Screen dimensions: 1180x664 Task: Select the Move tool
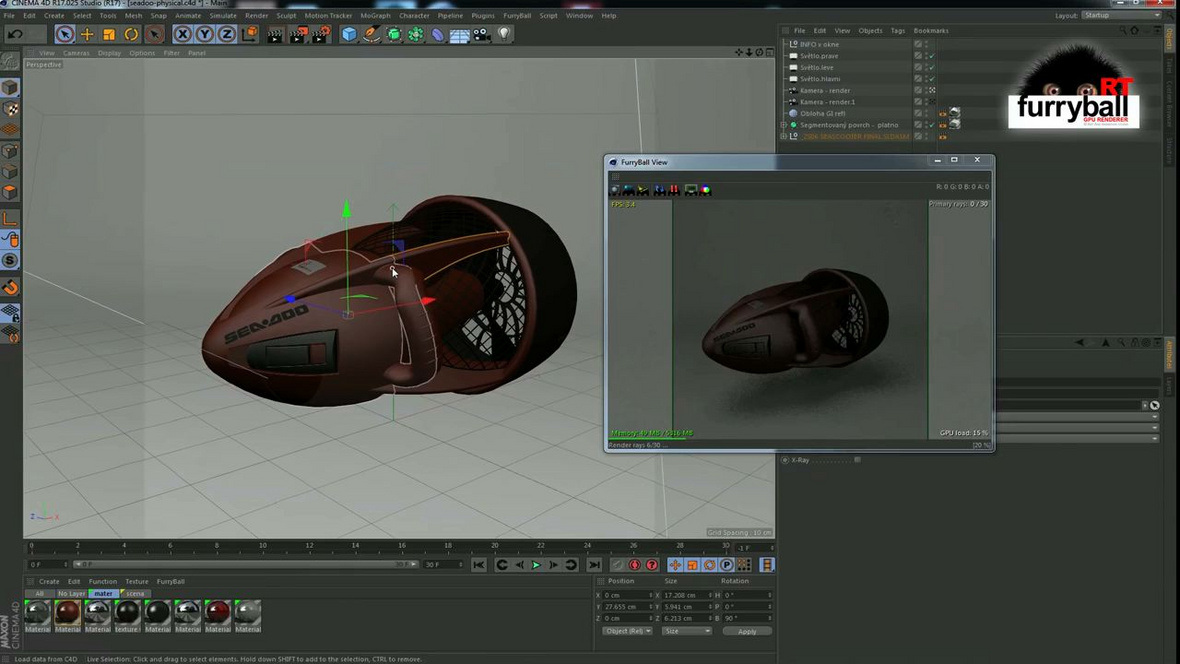pos(86,33)
